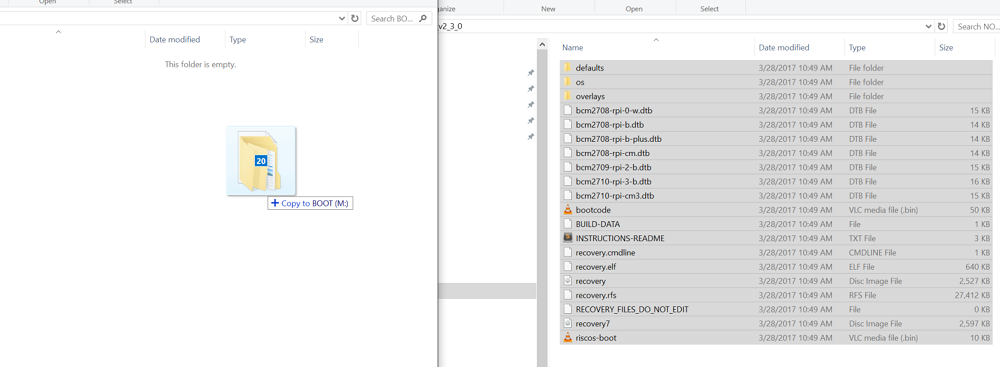
Task: Refresh the right window's v2_3_0 folder
Action: (x=941, y=26)
